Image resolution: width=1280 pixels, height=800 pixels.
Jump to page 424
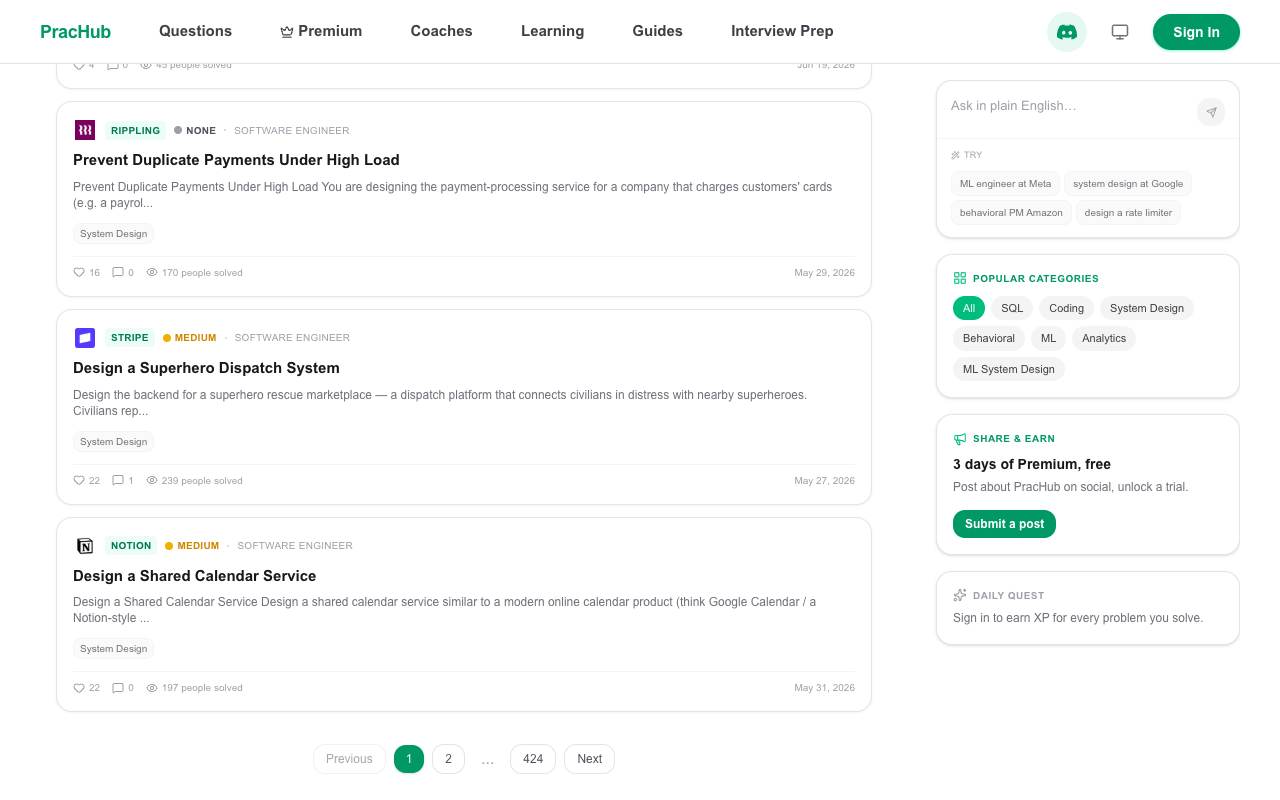[533, 759]
